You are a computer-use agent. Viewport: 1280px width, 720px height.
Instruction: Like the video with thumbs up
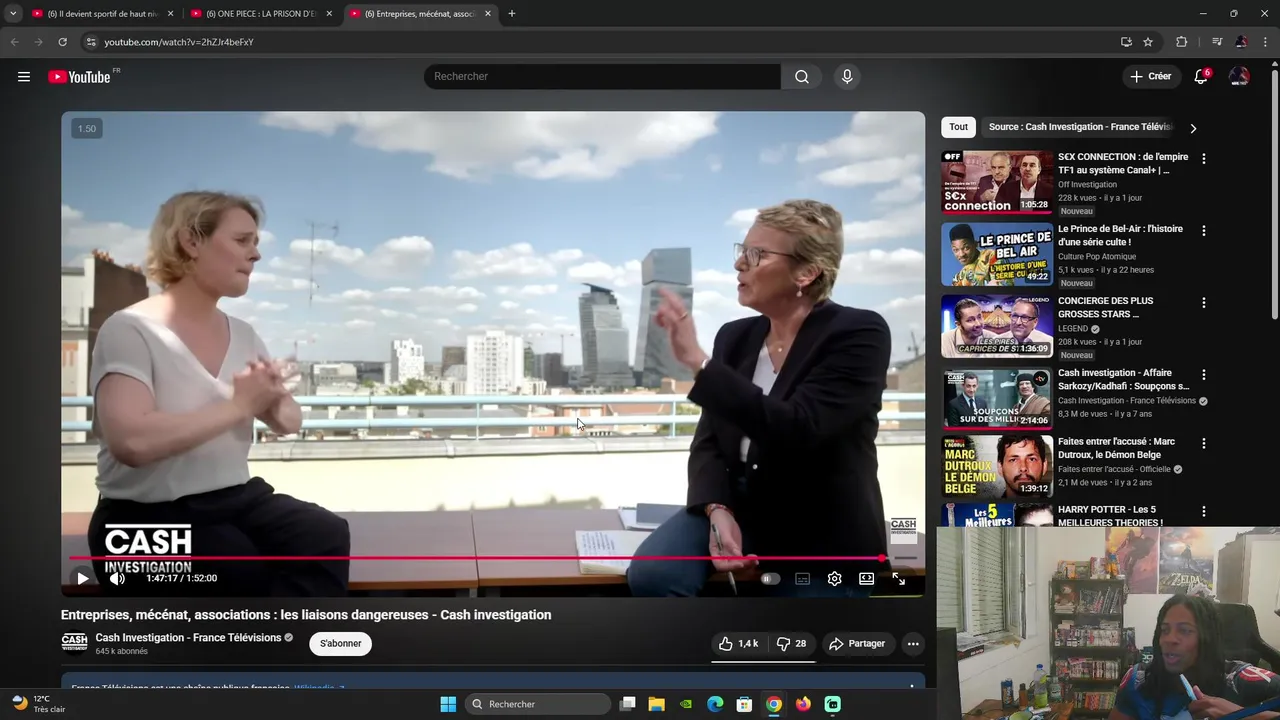[x=739, y=644]
